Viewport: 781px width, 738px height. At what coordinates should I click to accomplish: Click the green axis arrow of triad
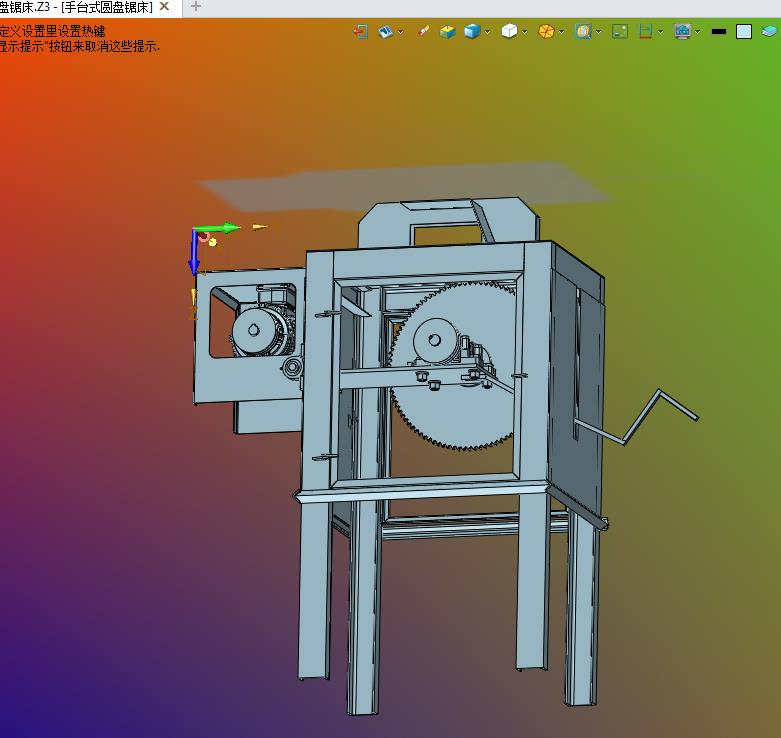[x=219, y=228]
